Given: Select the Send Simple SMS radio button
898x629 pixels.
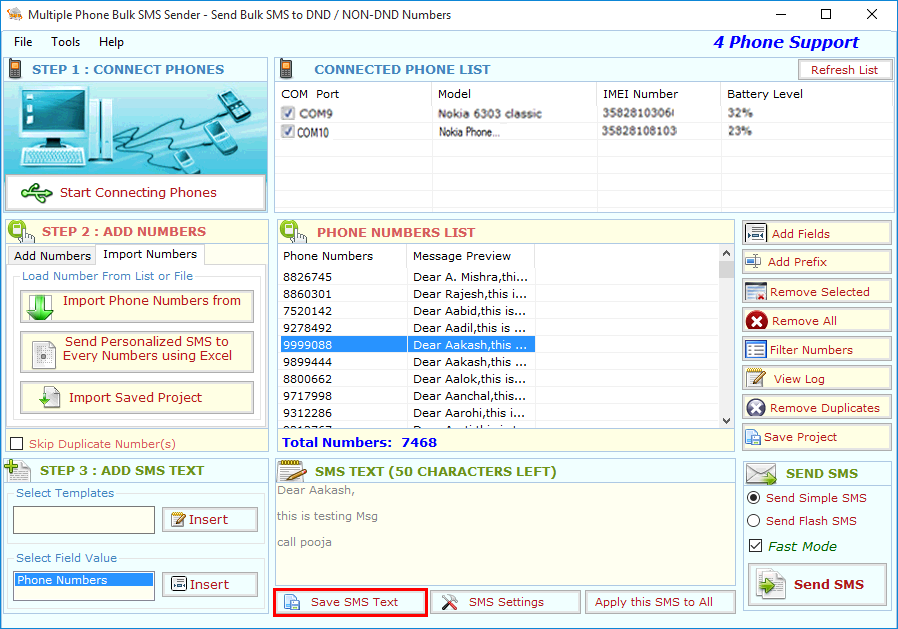Looking at the screenshot, I should point(754,498).
